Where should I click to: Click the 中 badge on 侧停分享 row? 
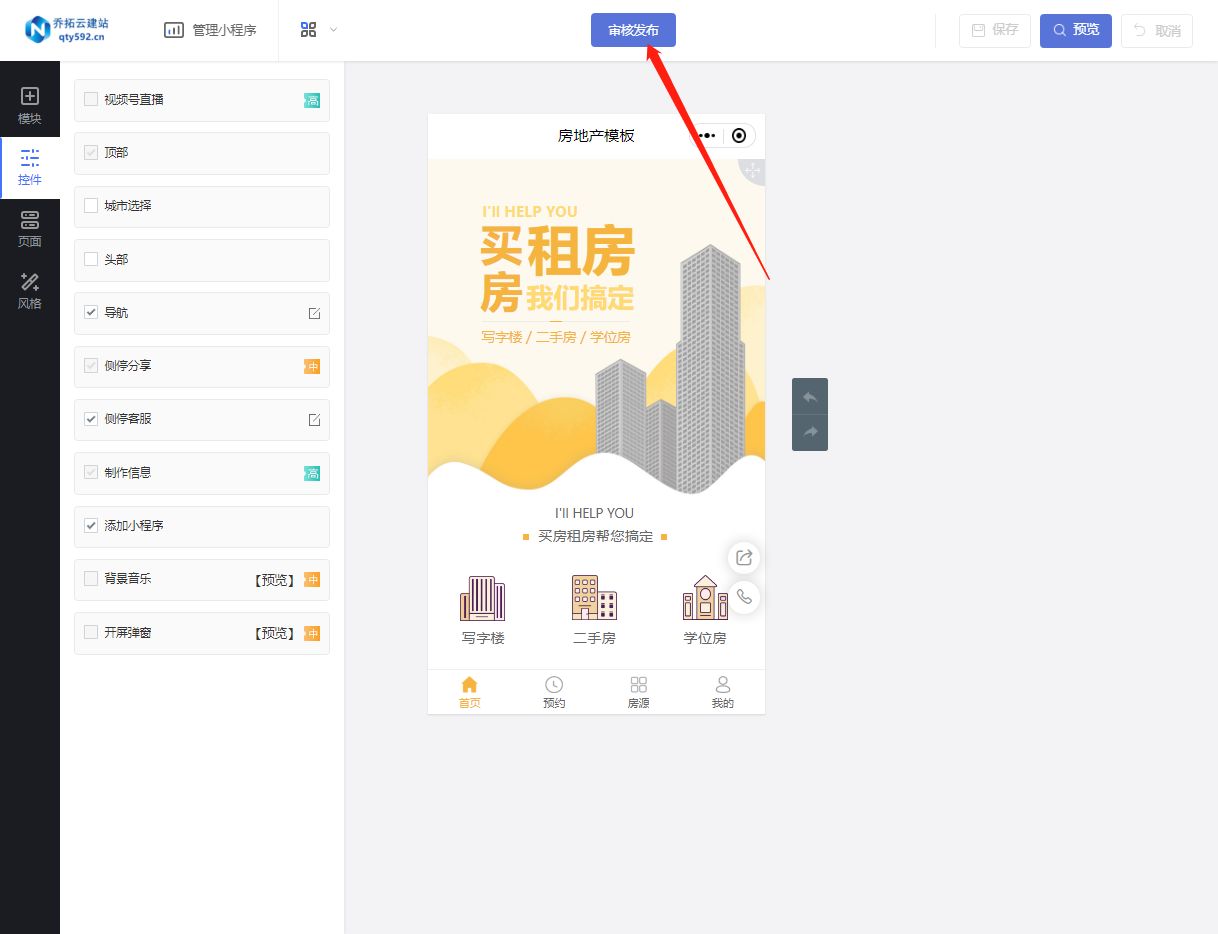[312, 366]
